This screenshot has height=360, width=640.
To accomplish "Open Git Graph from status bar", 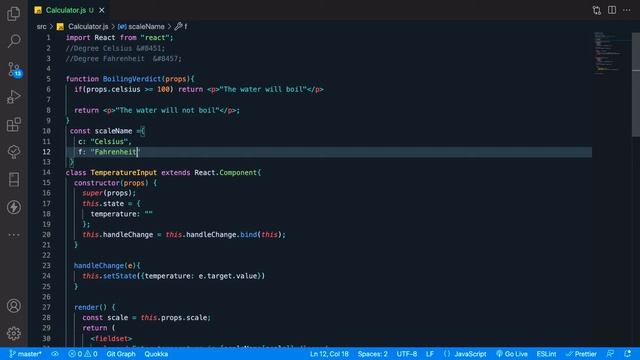I will coord(121,354).
